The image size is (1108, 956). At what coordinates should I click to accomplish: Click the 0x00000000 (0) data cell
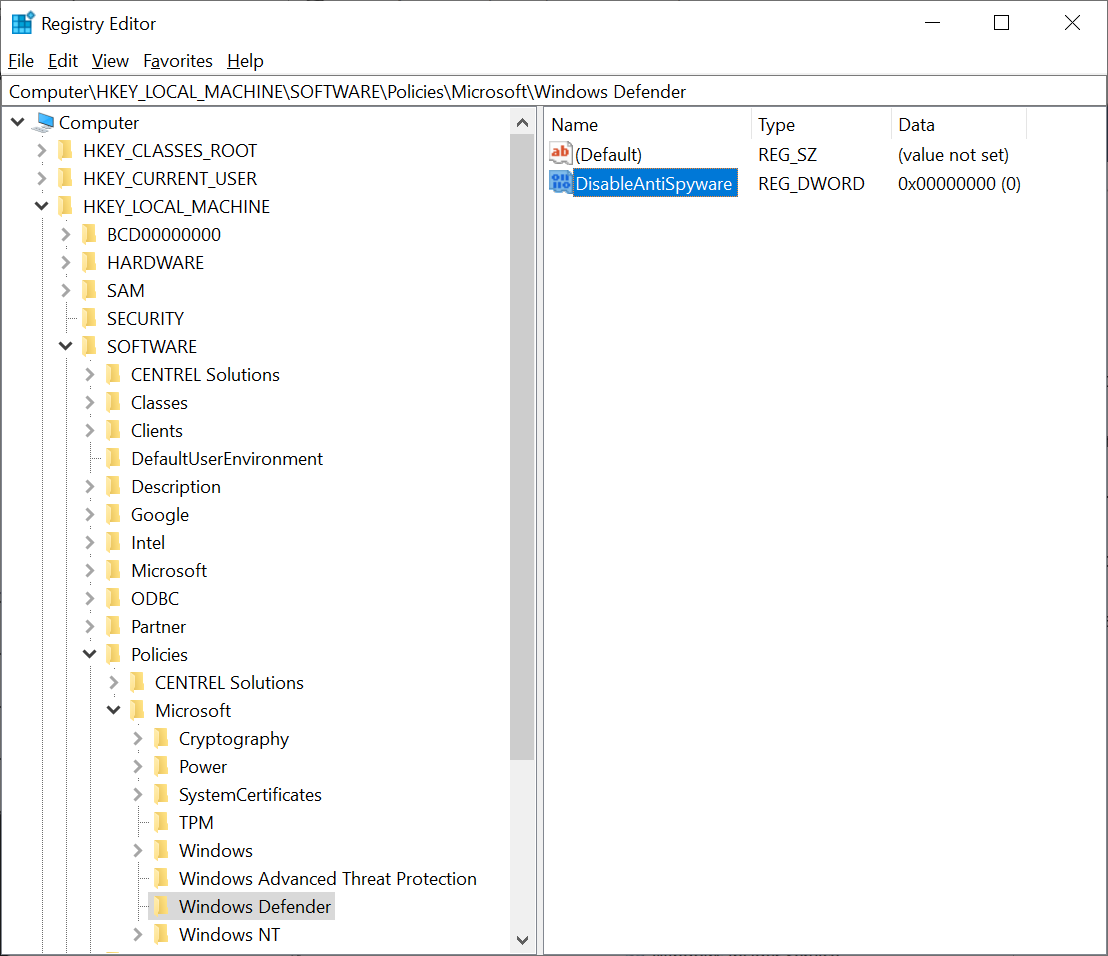959,184
